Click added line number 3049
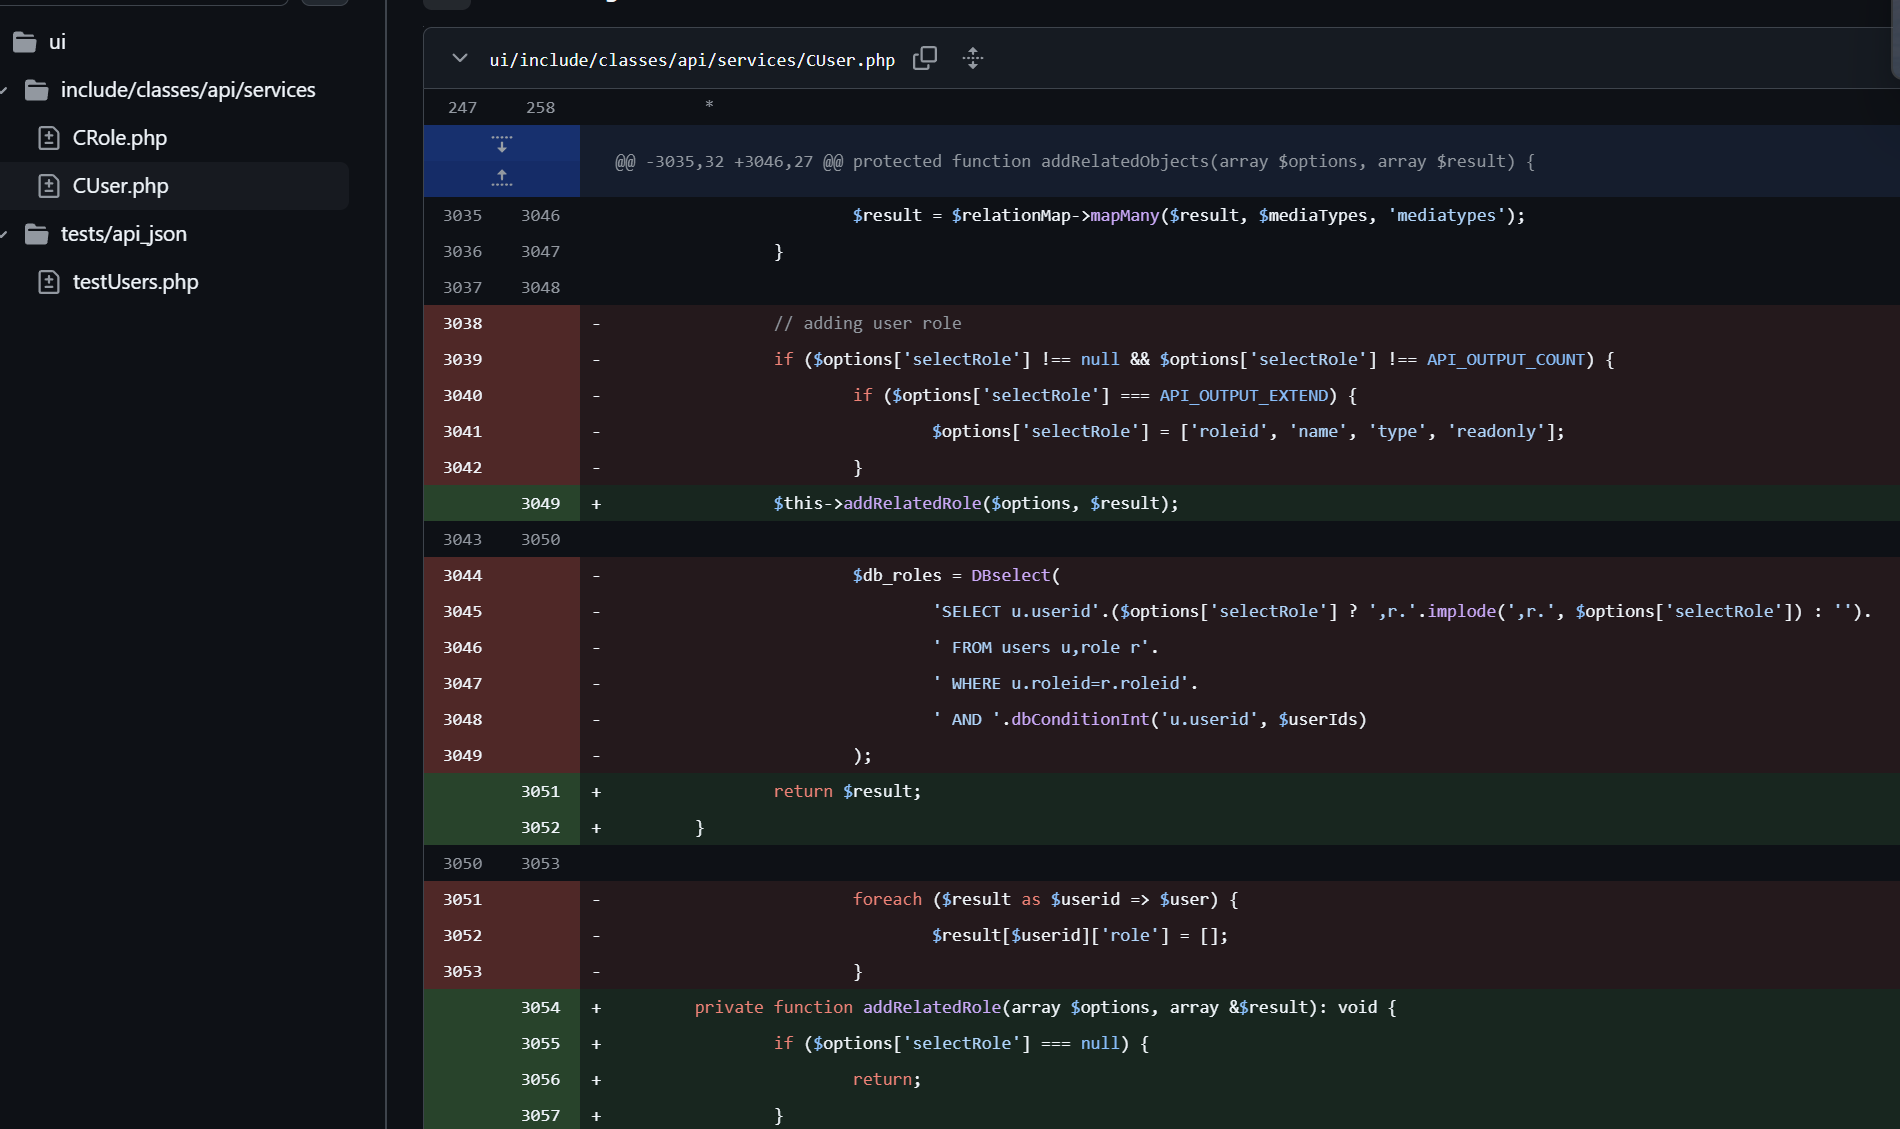Image resolution: width=1900 pixels, height=1129 pixels. 541,503
